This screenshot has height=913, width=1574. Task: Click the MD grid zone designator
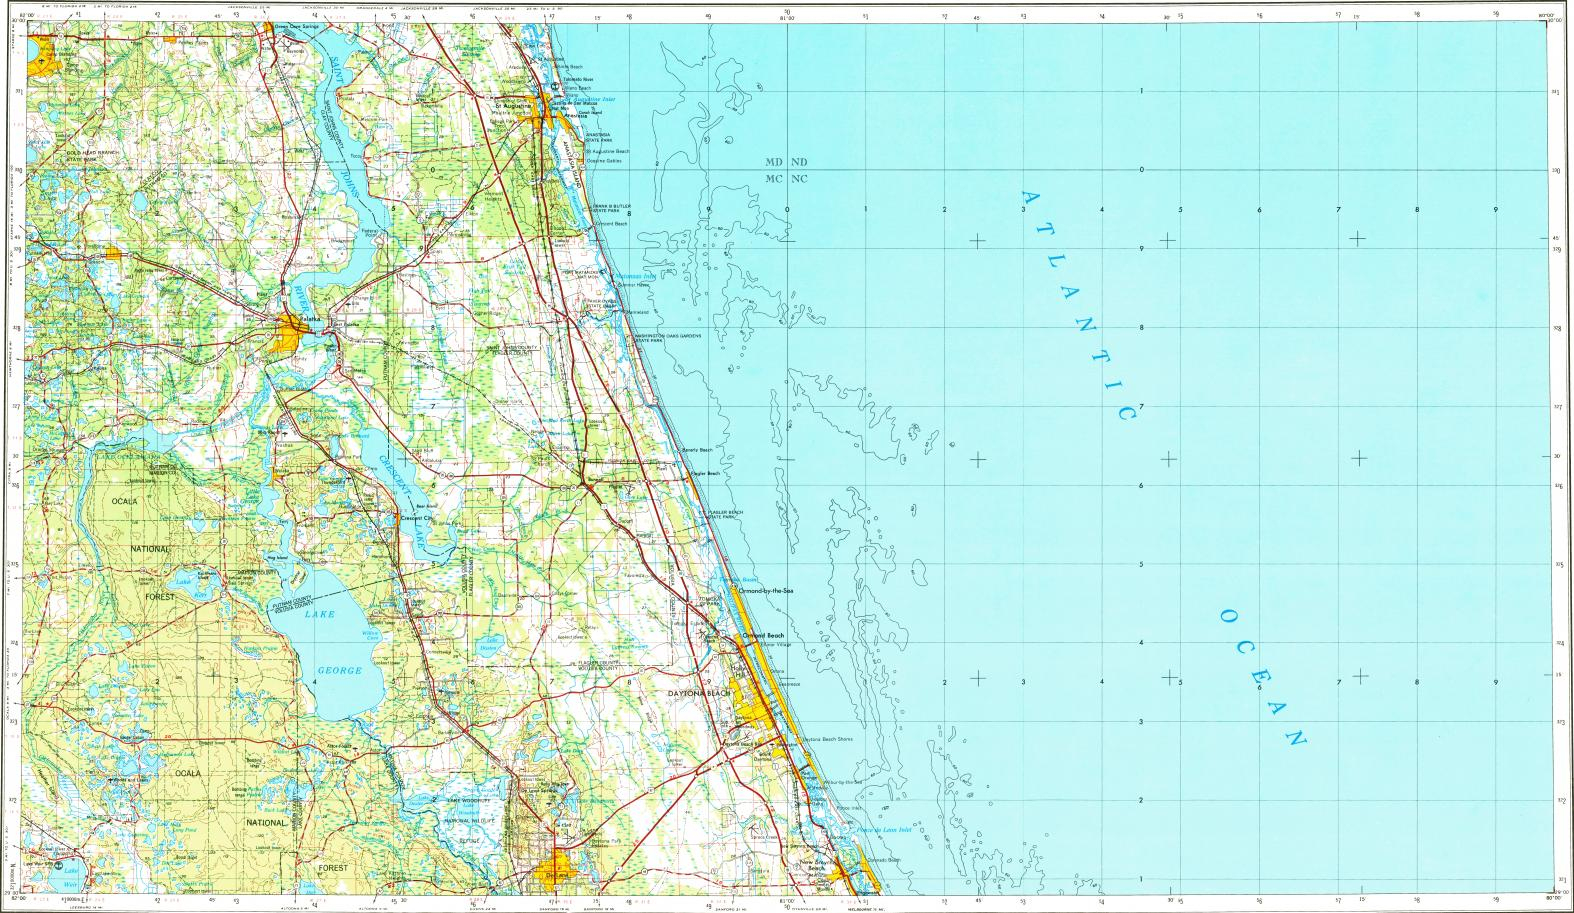pos(774,161)
